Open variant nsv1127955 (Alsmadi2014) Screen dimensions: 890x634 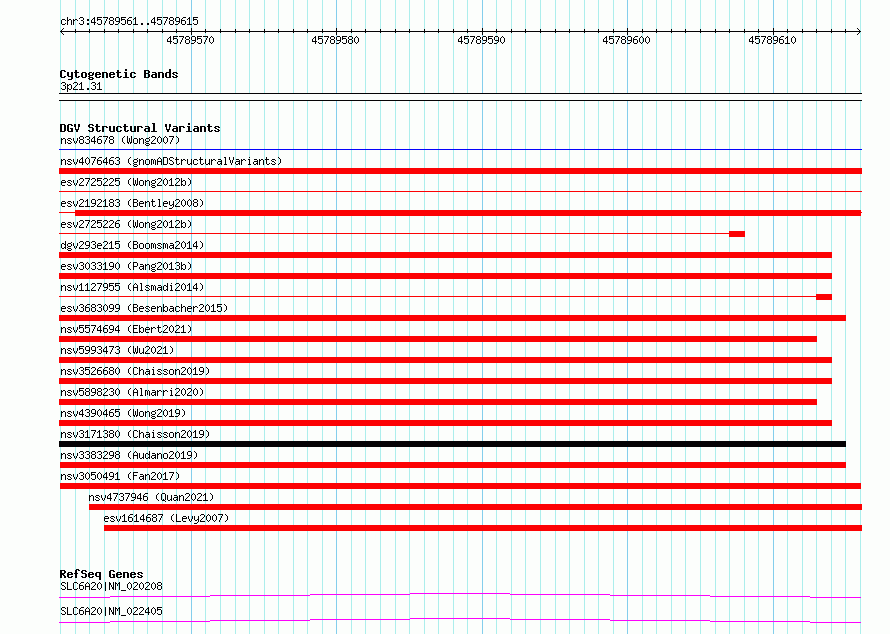(132, 288)
